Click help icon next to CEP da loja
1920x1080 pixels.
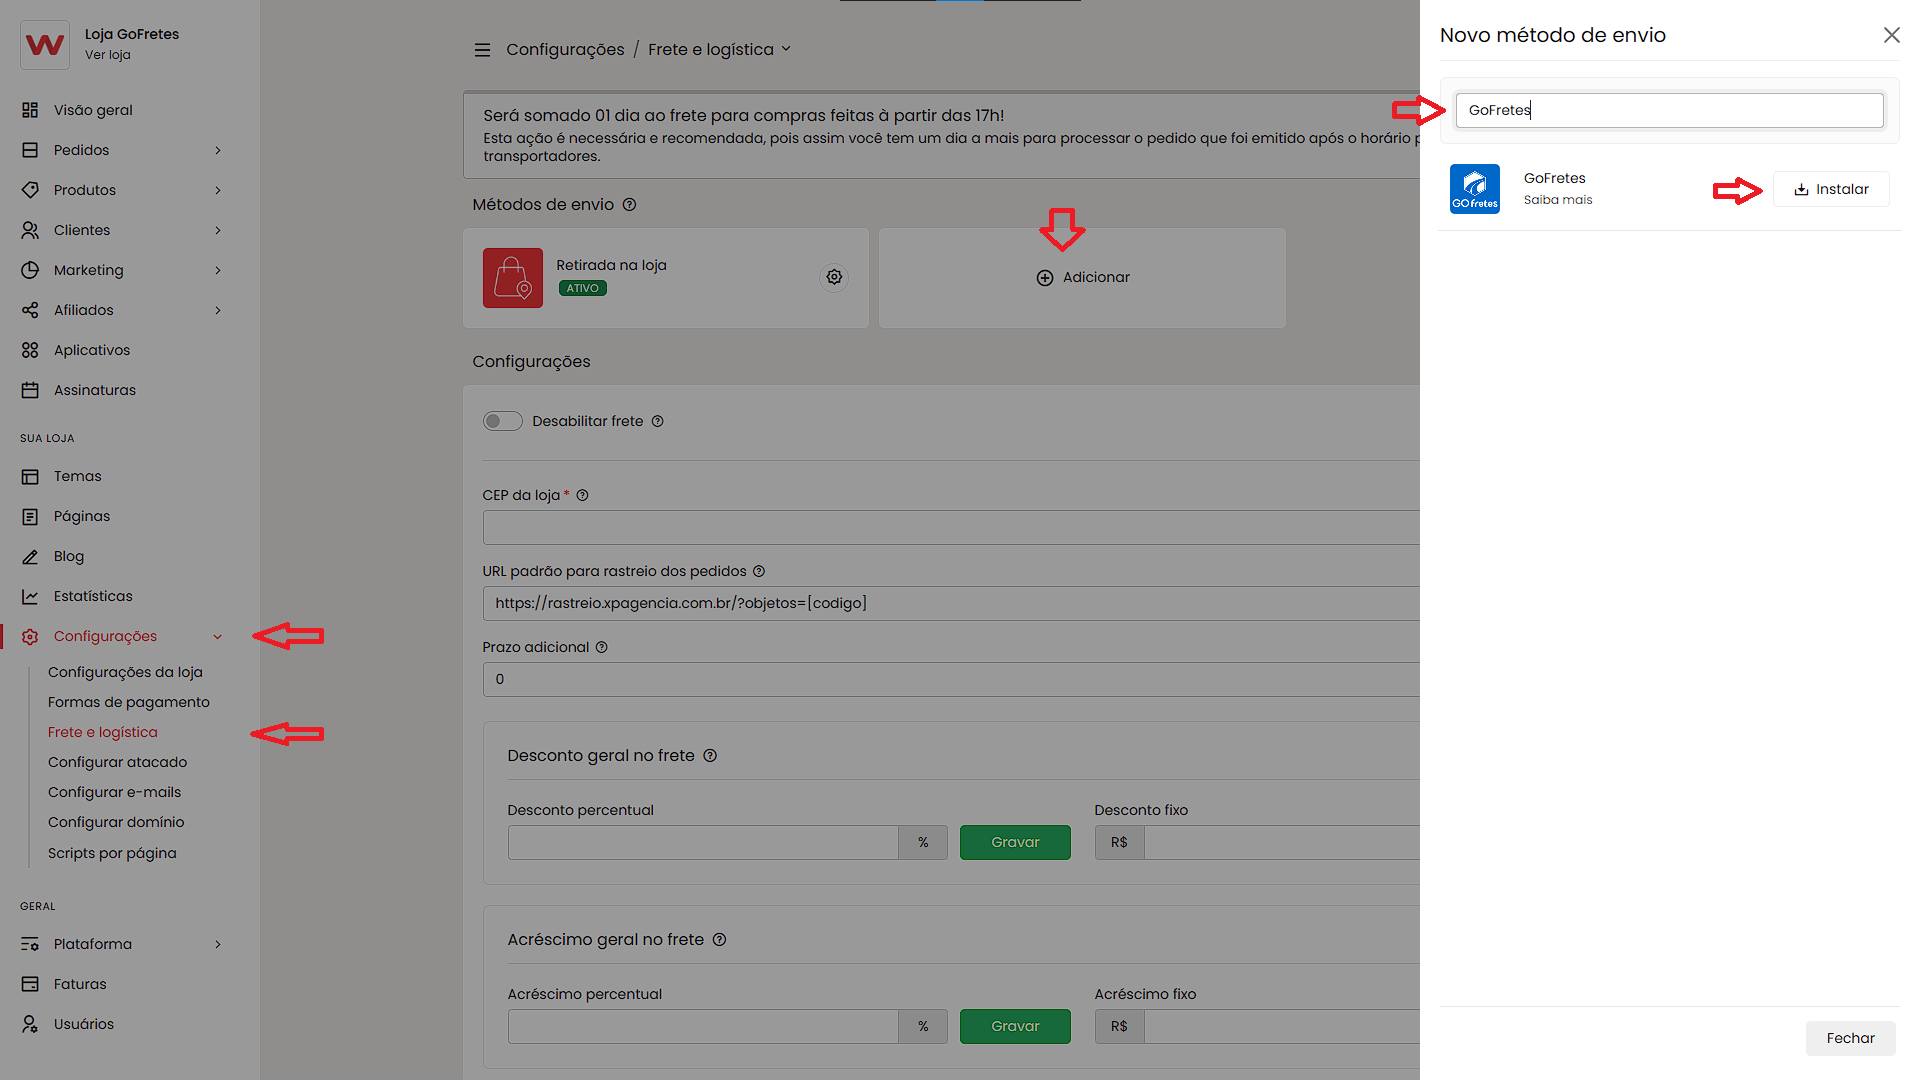point(582,496)
